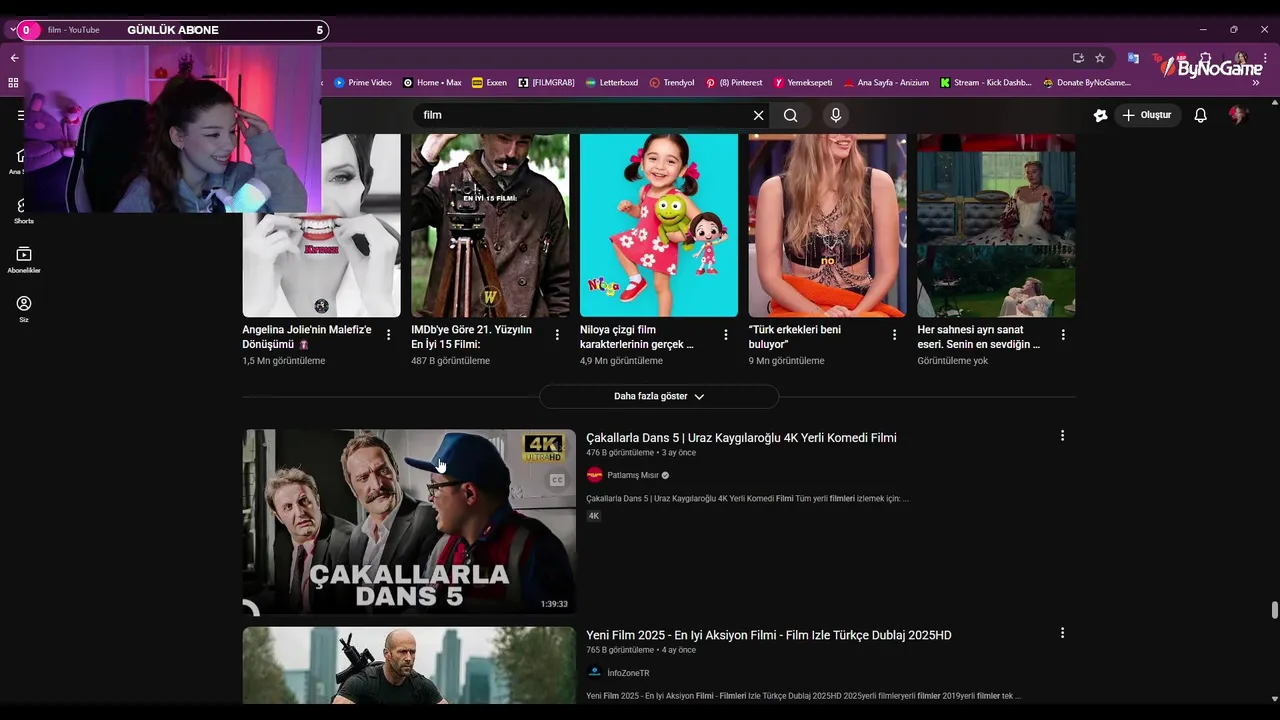Open the Her sahnesi ayrı sanat Short thumbnail
This screenshot has height=720, width=1280.
pos(996,226)
